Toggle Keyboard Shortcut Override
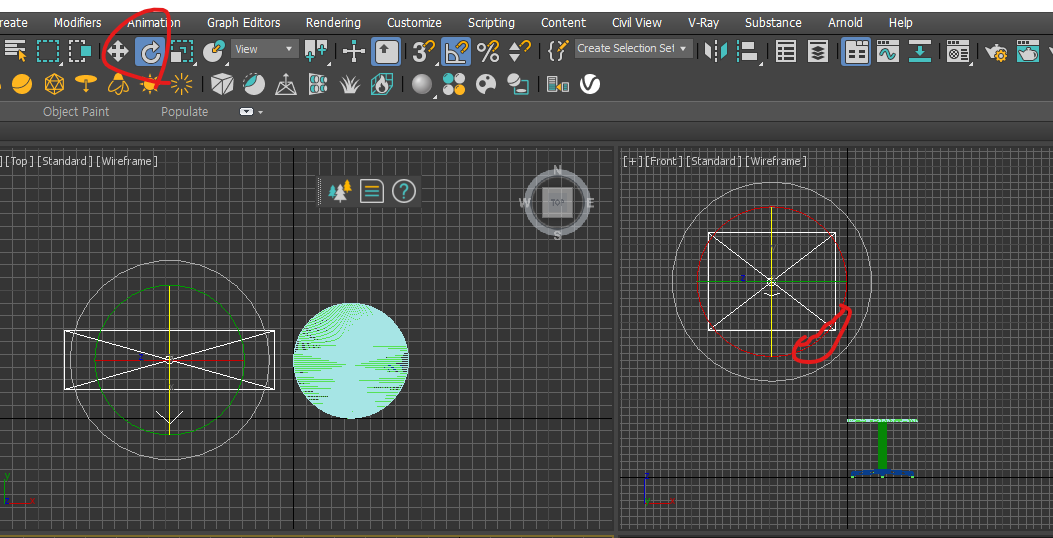 click(386, 51)
